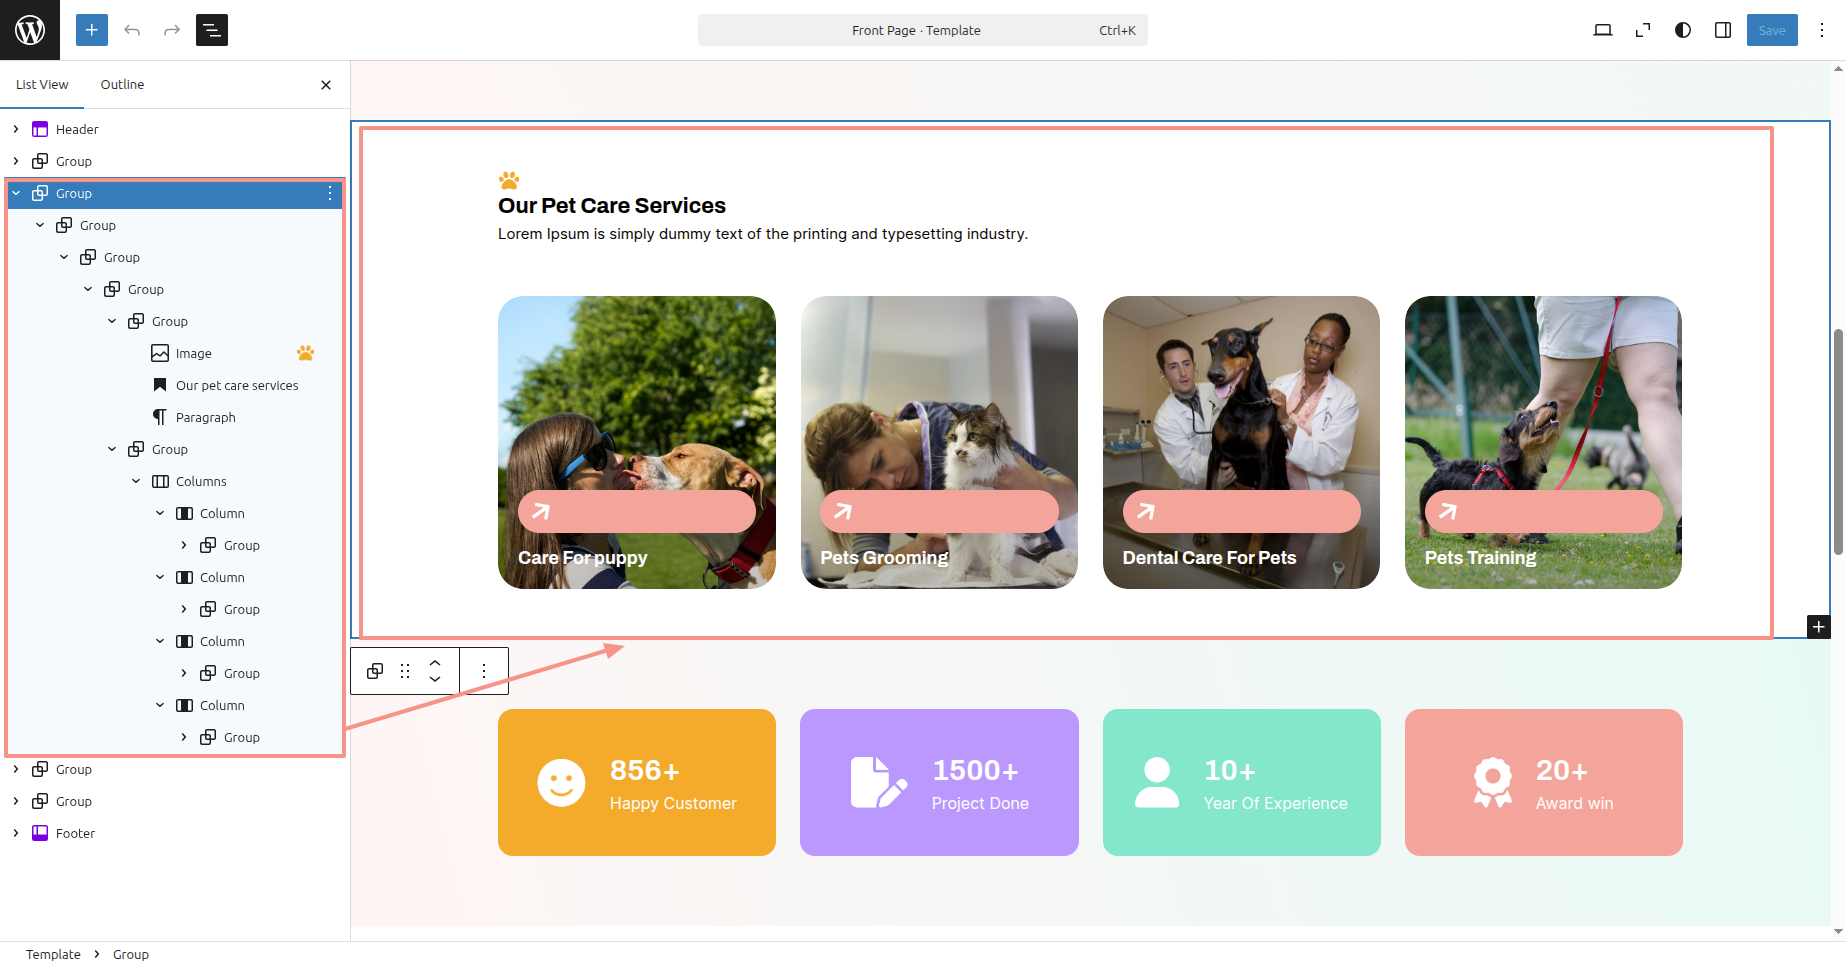
Task: Expand the Group below Header
Action: click(x=16, y=161)
